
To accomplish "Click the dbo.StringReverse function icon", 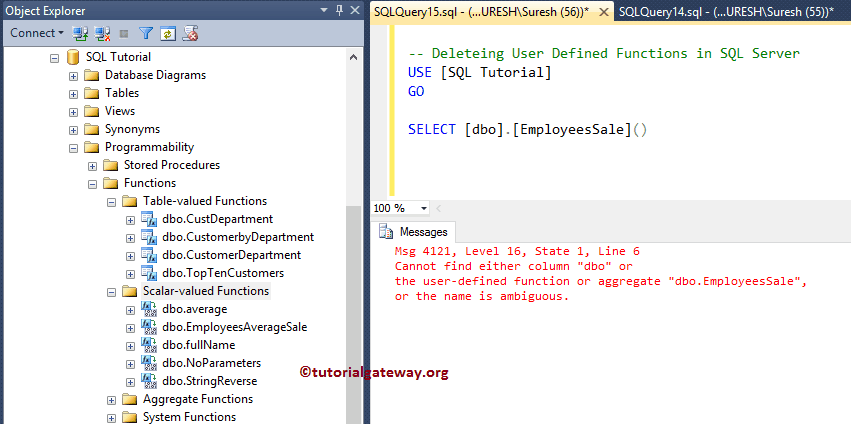I will 149,381.
